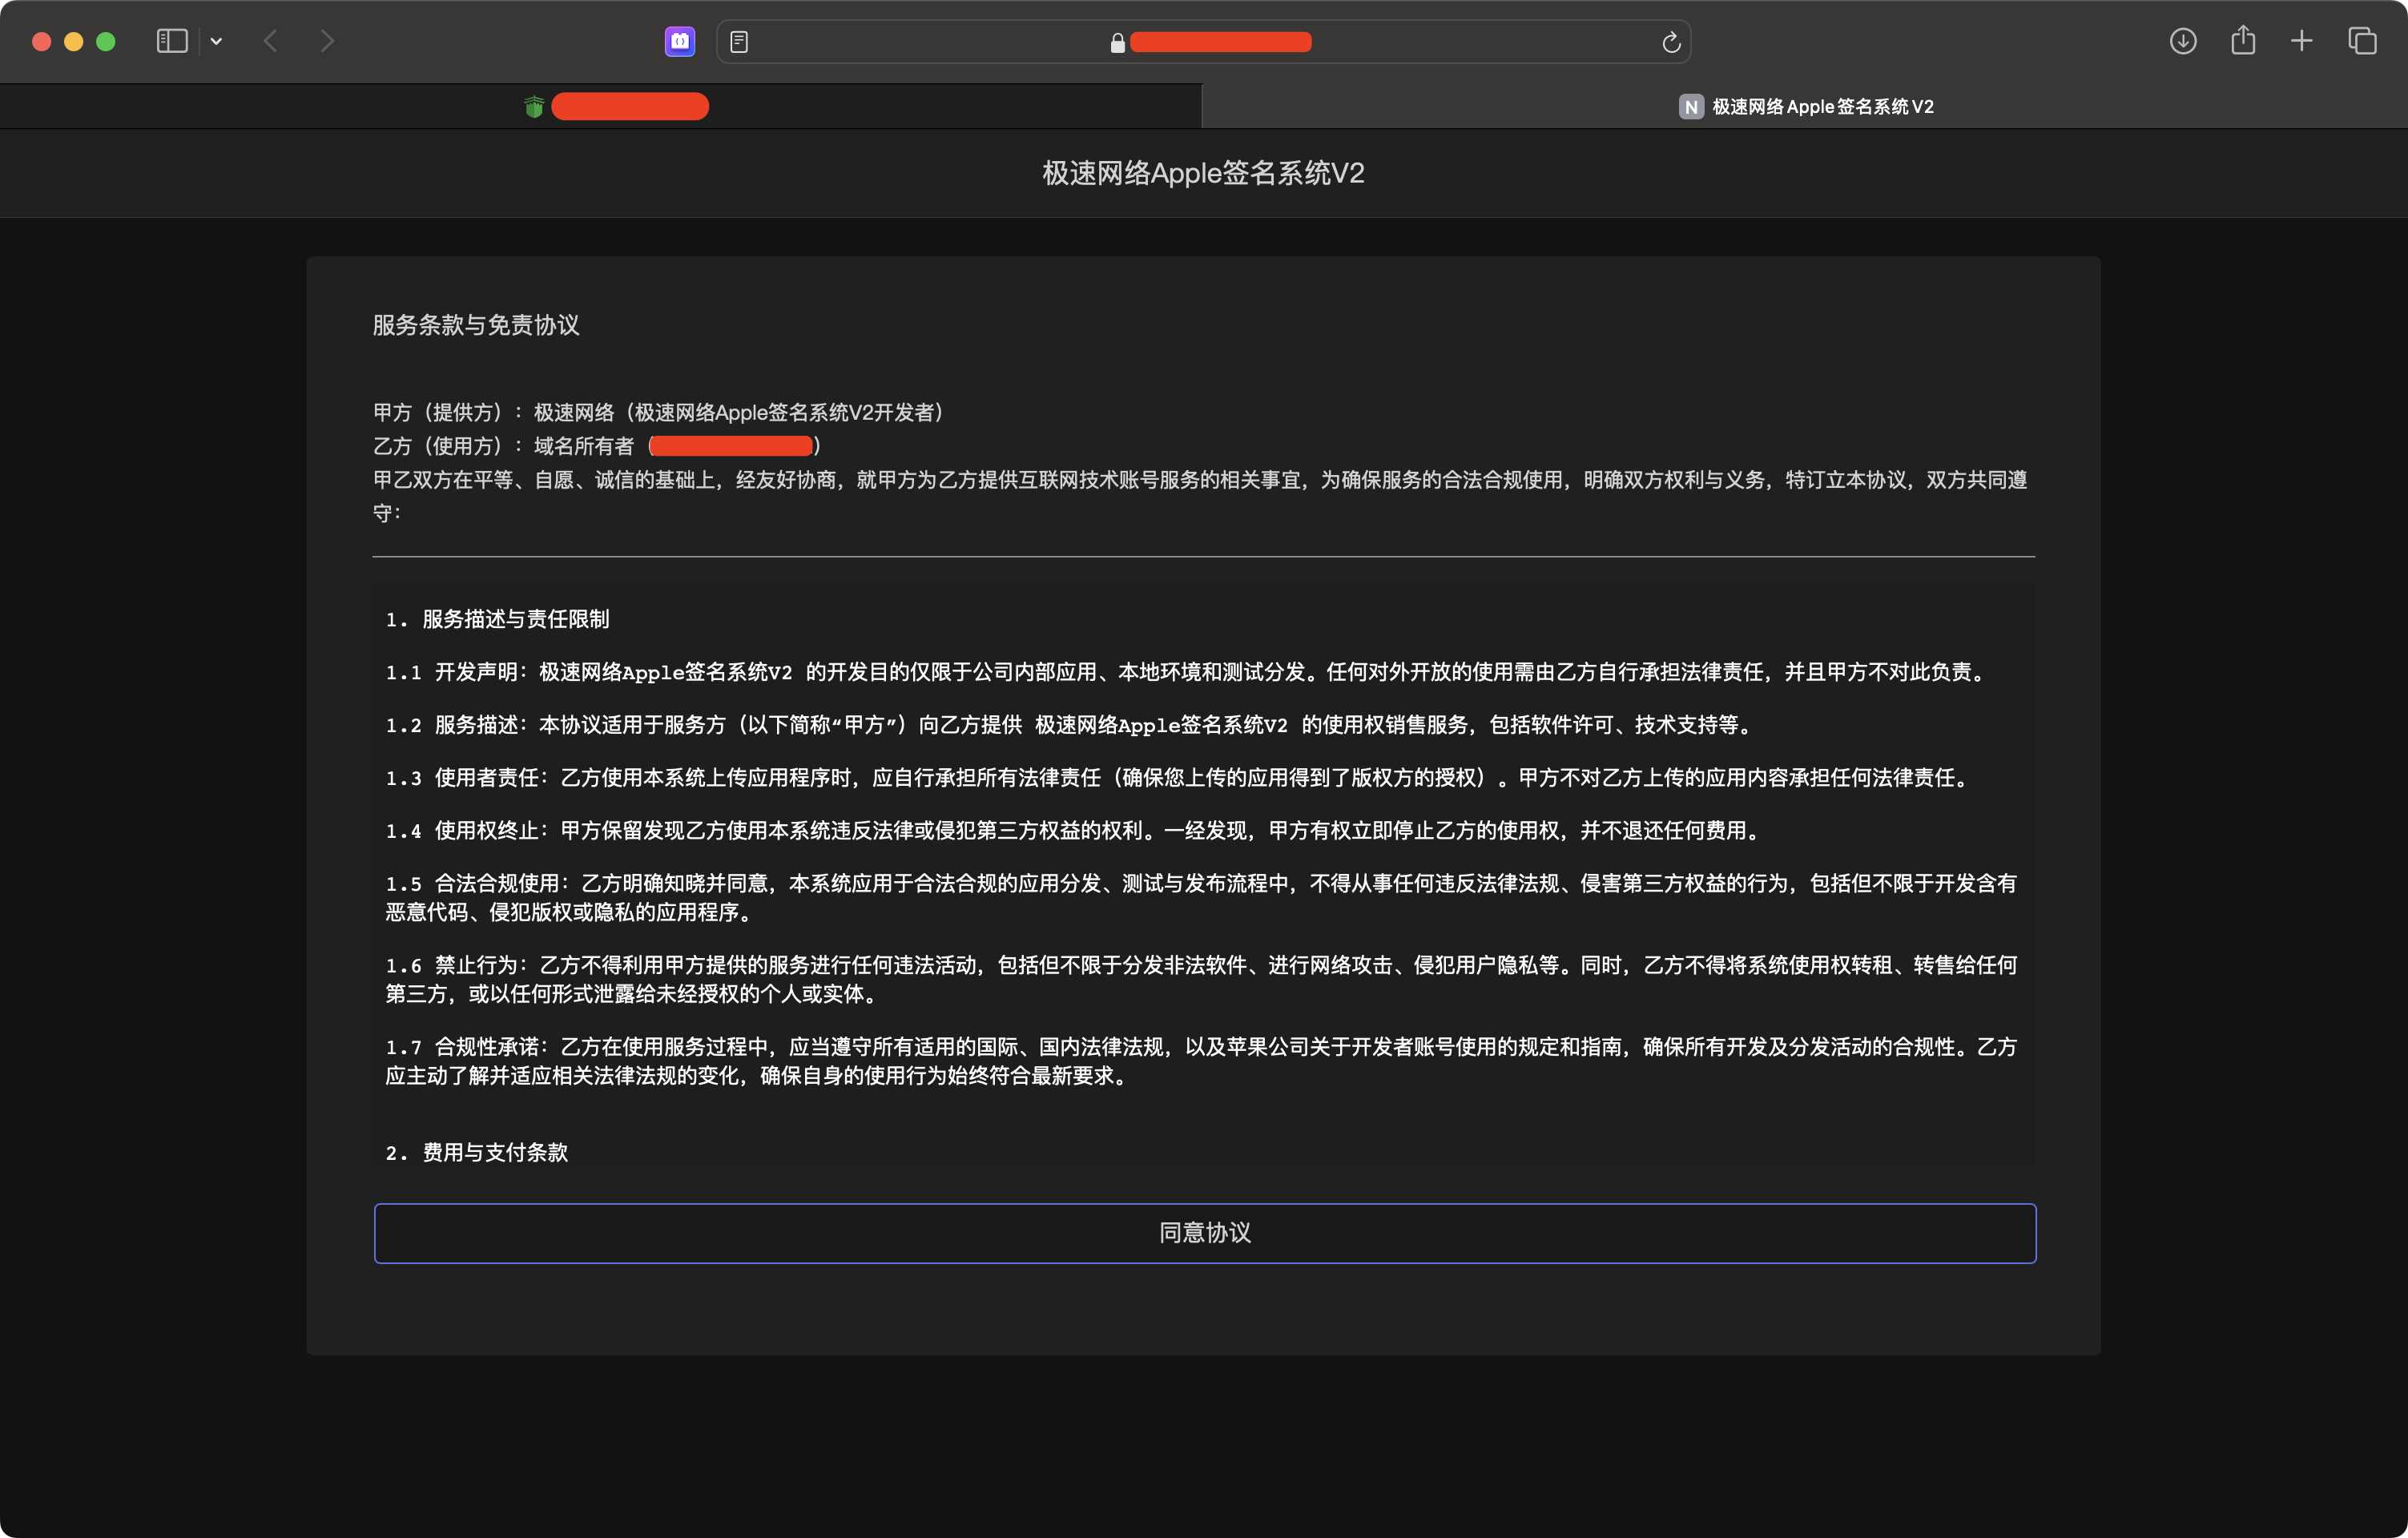Click the heading 服务条款与免责协议

tap(476, 325)
